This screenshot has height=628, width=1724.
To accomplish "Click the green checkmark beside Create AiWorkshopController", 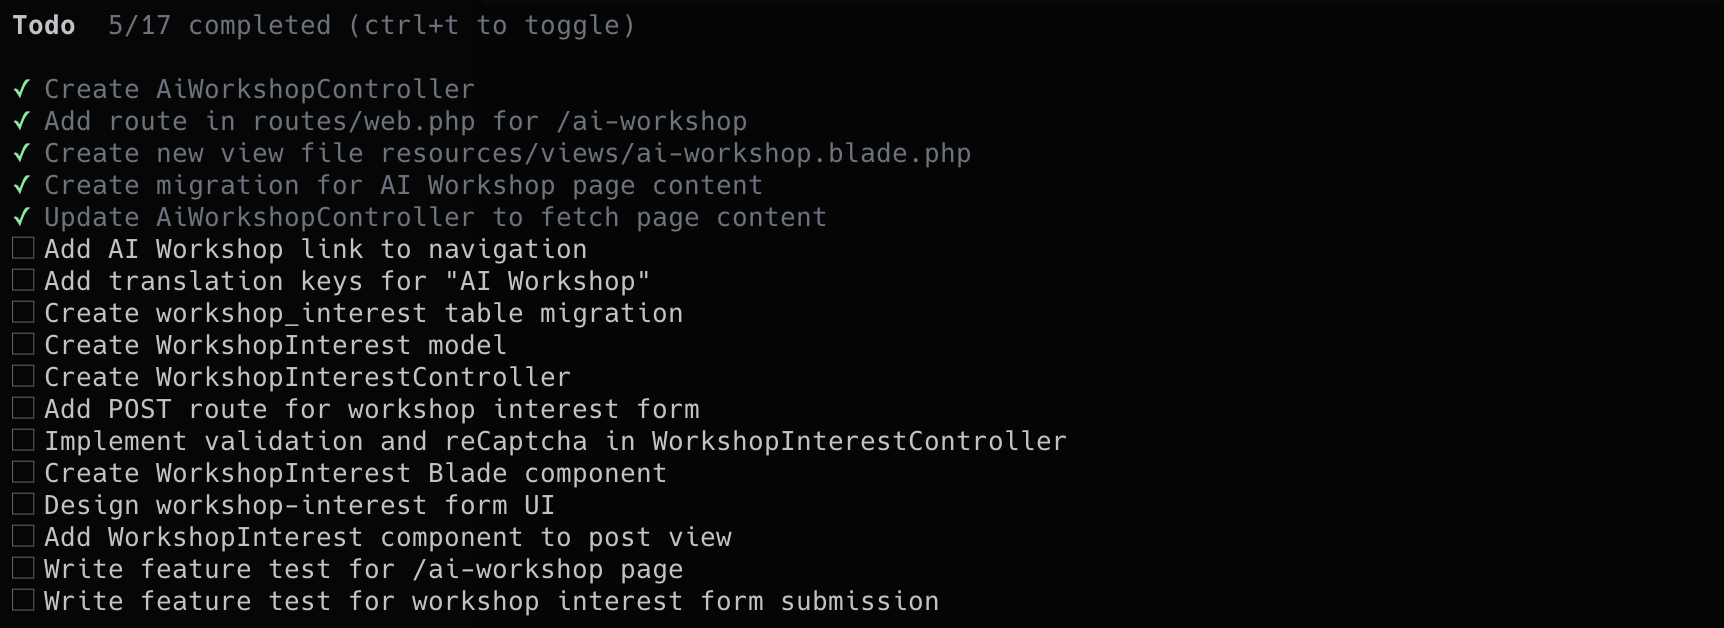I will click(21, 89).
